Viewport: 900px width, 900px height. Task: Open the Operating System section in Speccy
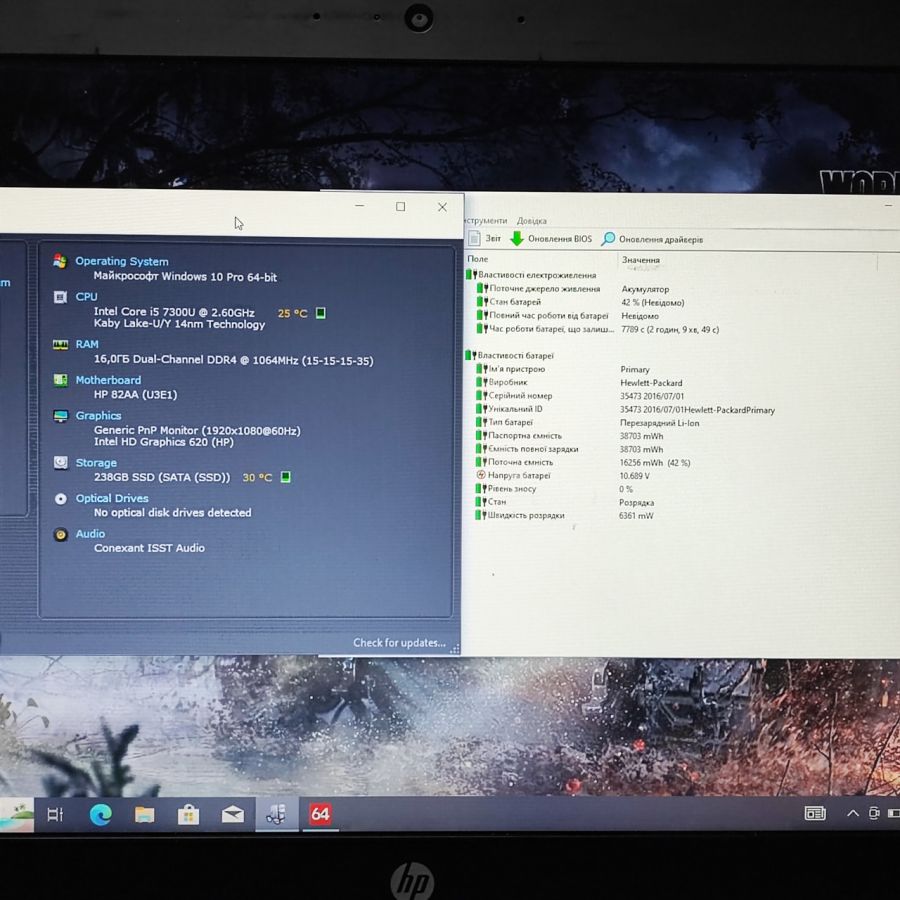click(x=122, y=261)
